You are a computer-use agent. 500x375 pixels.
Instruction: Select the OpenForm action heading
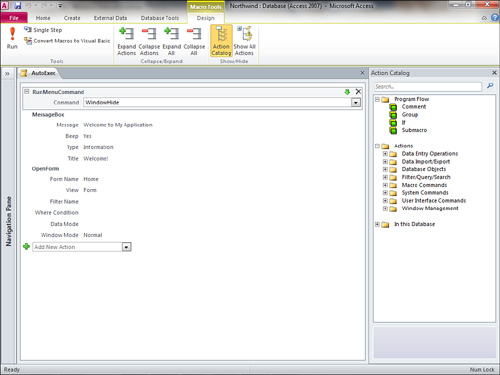pyautogui.click(x=45, y=169)
